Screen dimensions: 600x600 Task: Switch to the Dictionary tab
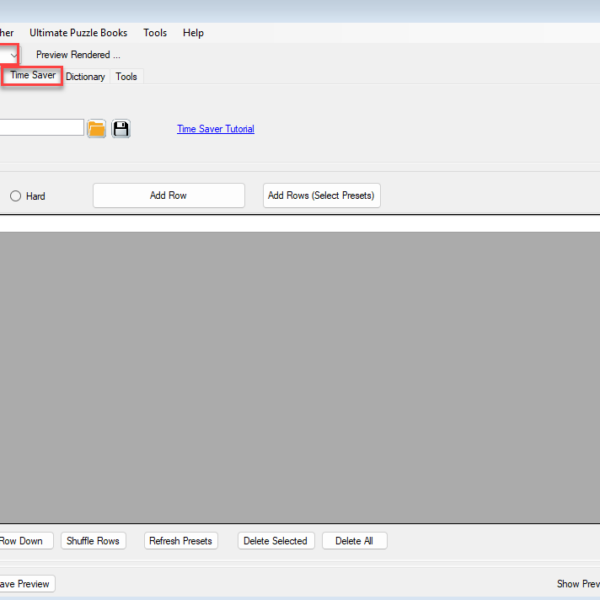[85, 77]
